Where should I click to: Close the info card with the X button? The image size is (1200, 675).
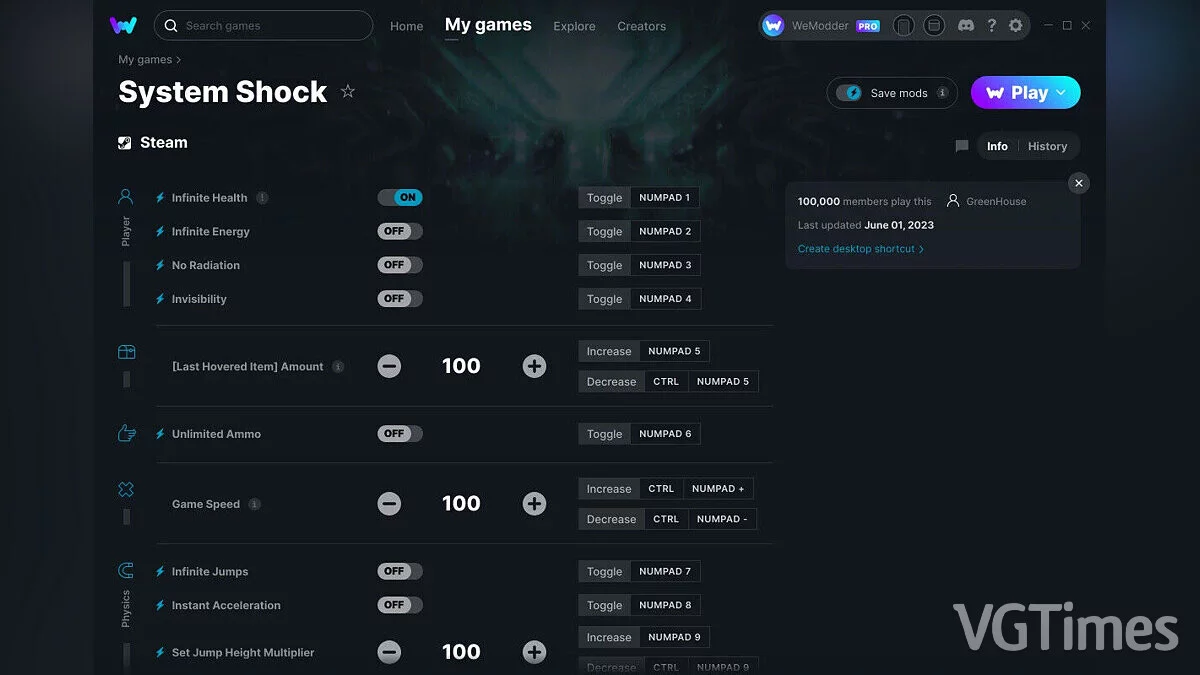(x=1078, y=183)
